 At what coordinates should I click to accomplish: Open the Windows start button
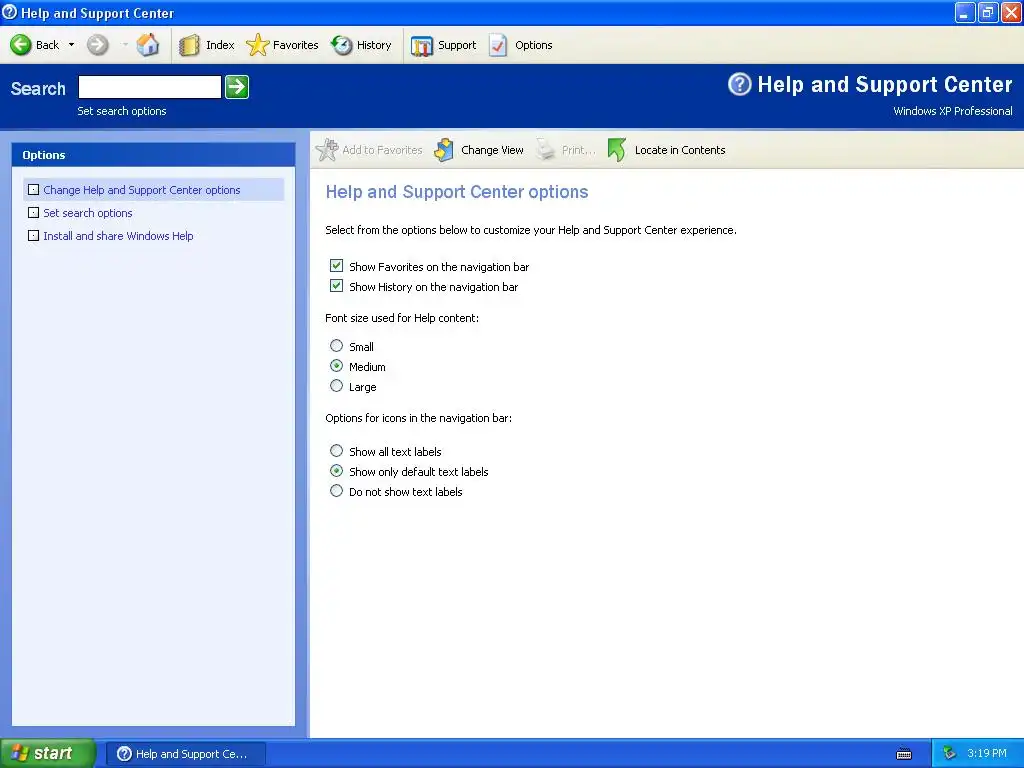[x=48, y=754]
